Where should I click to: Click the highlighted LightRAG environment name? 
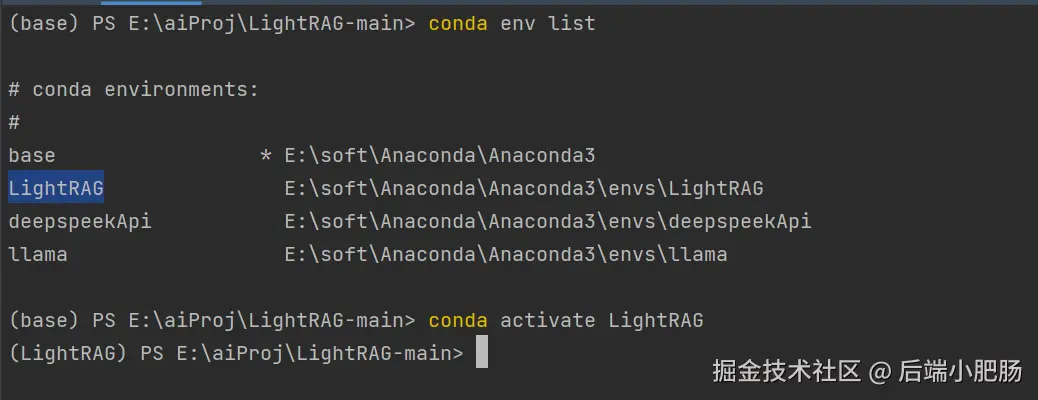click(56, 188)
